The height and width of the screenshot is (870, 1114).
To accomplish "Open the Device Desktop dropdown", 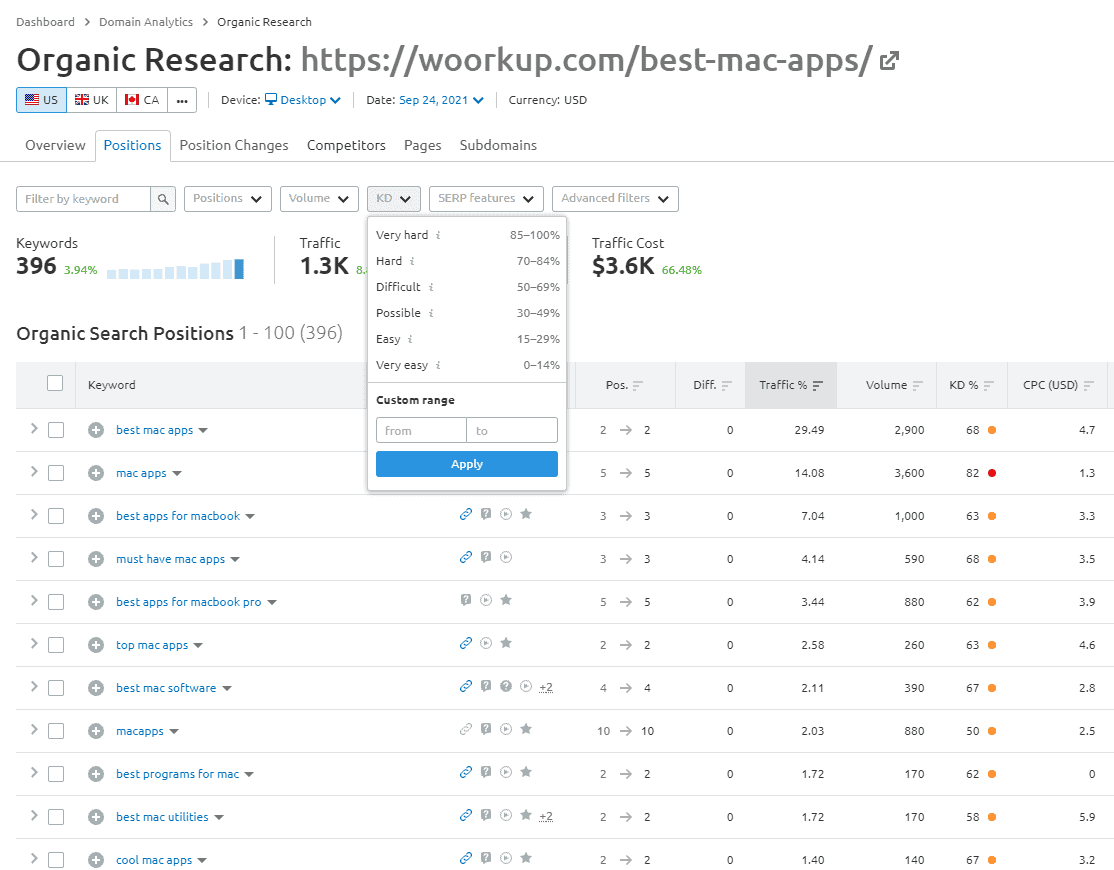I will (x=303, y=100).
